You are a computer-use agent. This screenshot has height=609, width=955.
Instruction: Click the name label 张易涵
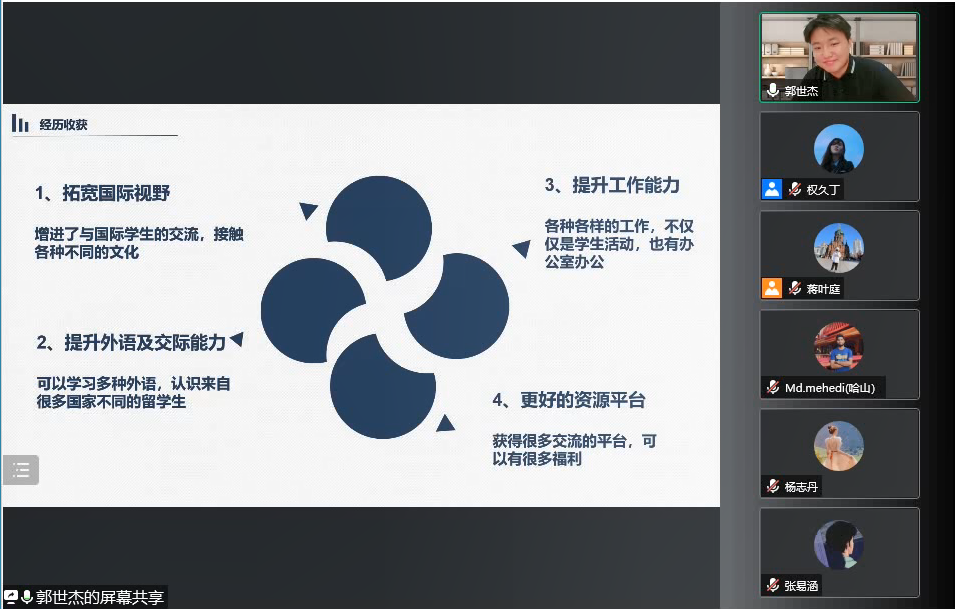point(801,586)
